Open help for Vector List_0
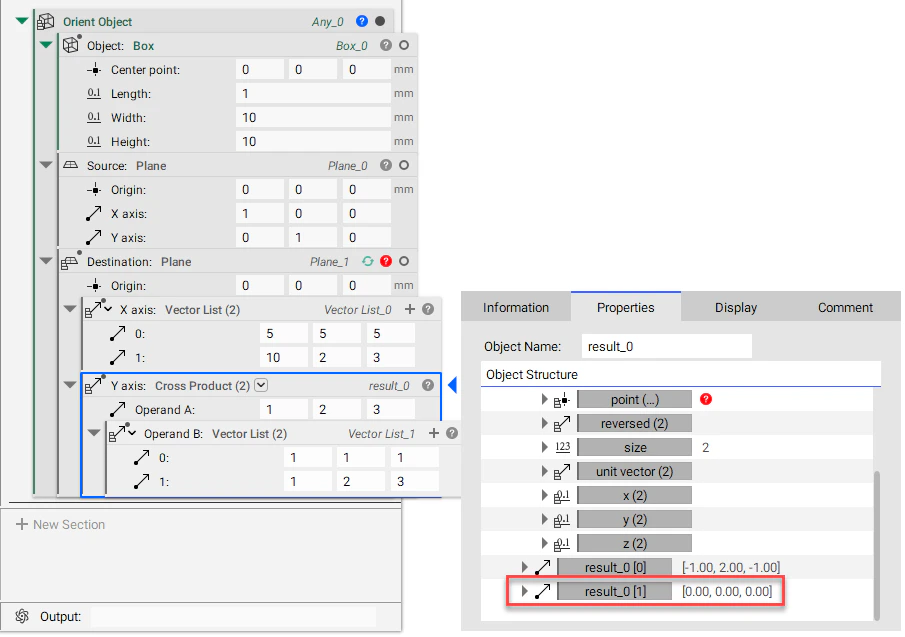 428,309
